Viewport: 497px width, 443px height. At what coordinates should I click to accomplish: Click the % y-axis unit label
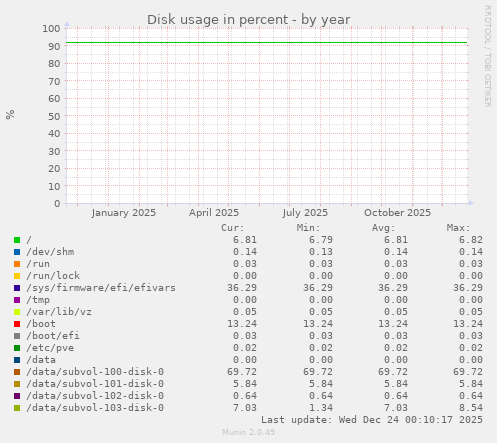pos(10,115)
